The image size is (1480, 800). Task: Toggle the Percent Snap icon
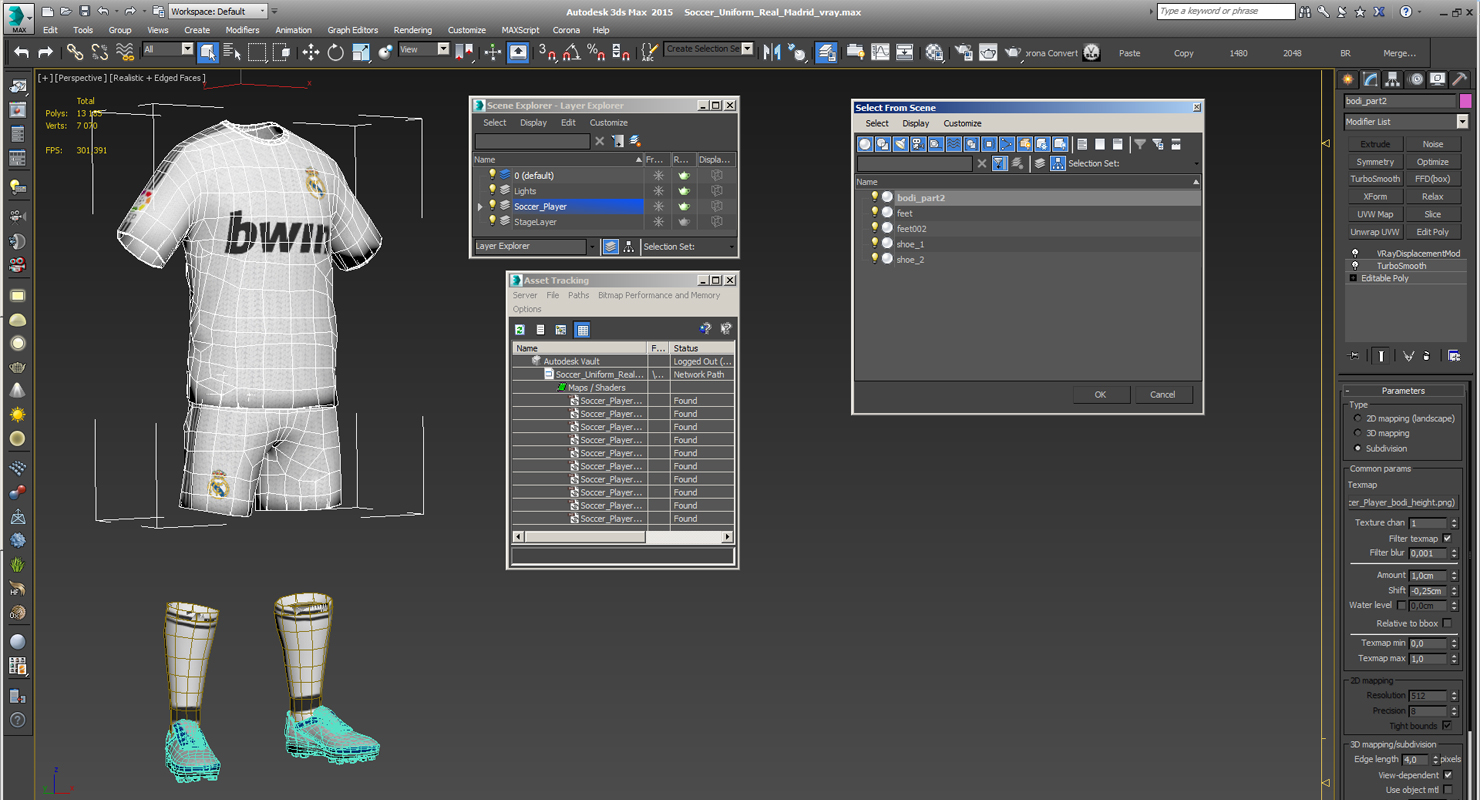tap(596, 52)
